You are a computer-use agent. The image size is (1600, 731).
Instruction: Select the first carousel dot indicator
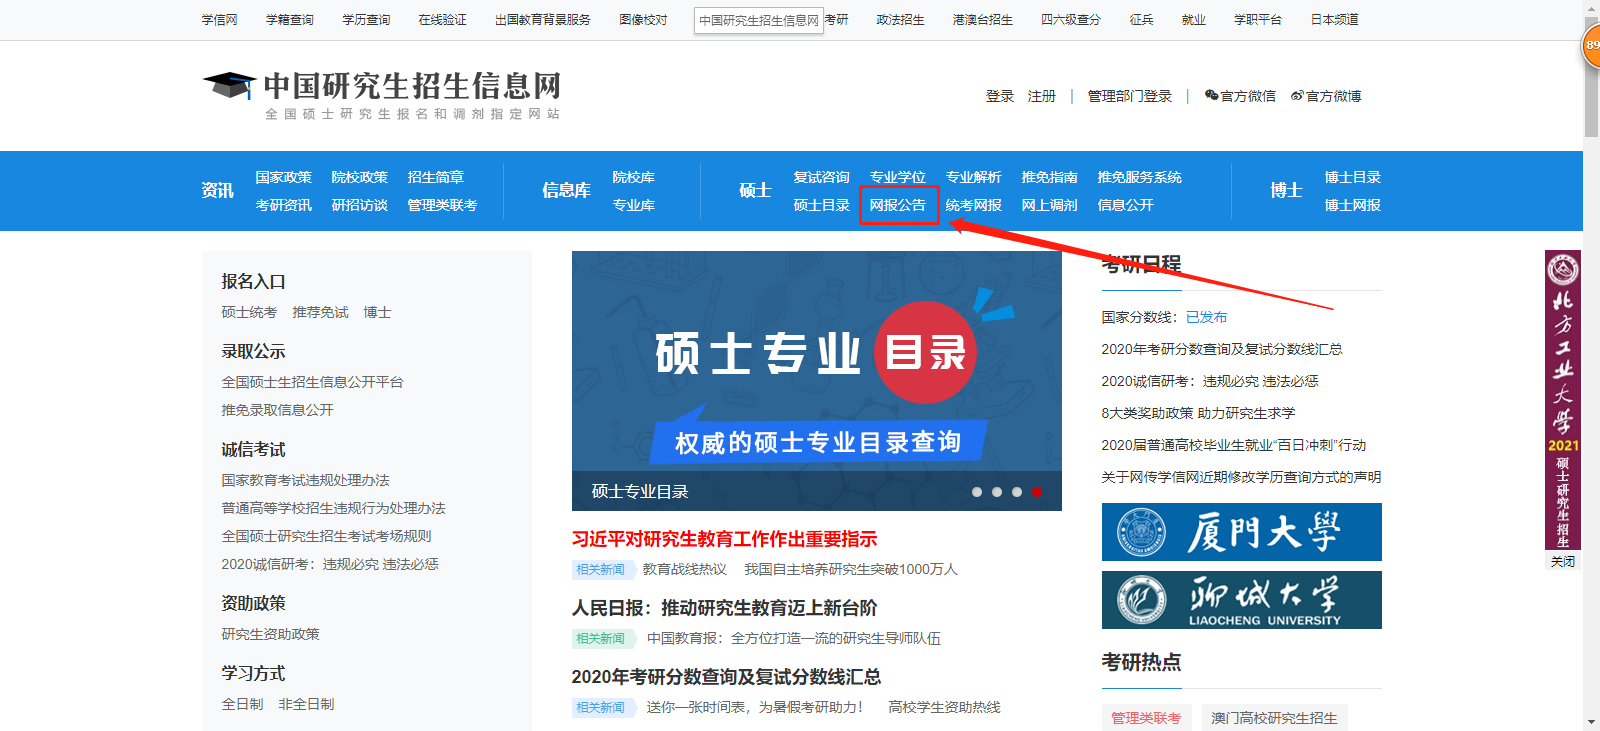click(977, 492)
